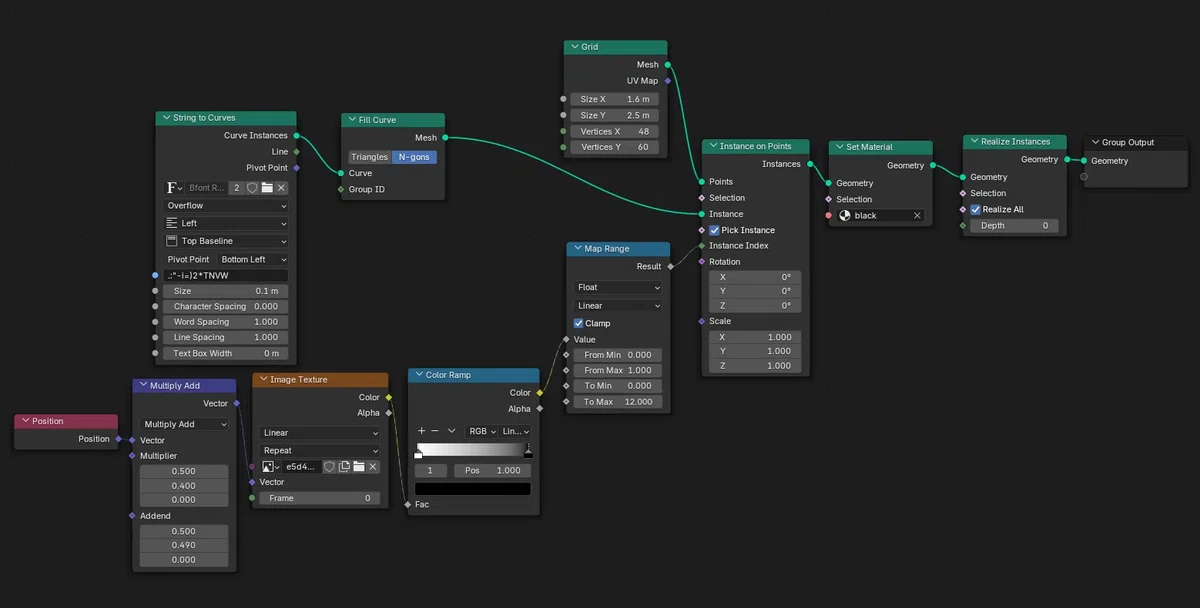Click the Fac input socket of Color Ramp
Image resolution: width=1200 pixels, height=608 pixels.
pyautogui.click(x=408, y=505)
